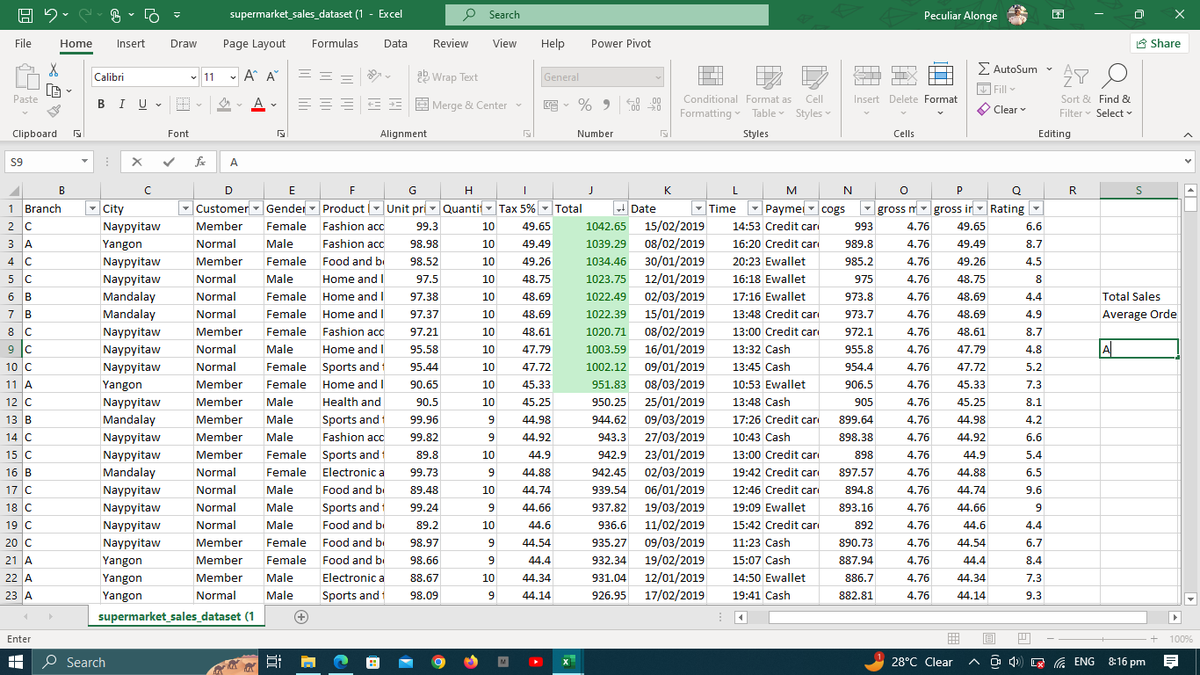Open the City column filter dropdown
Viewport: 1200px width, 675px height.
pos(184,209)
